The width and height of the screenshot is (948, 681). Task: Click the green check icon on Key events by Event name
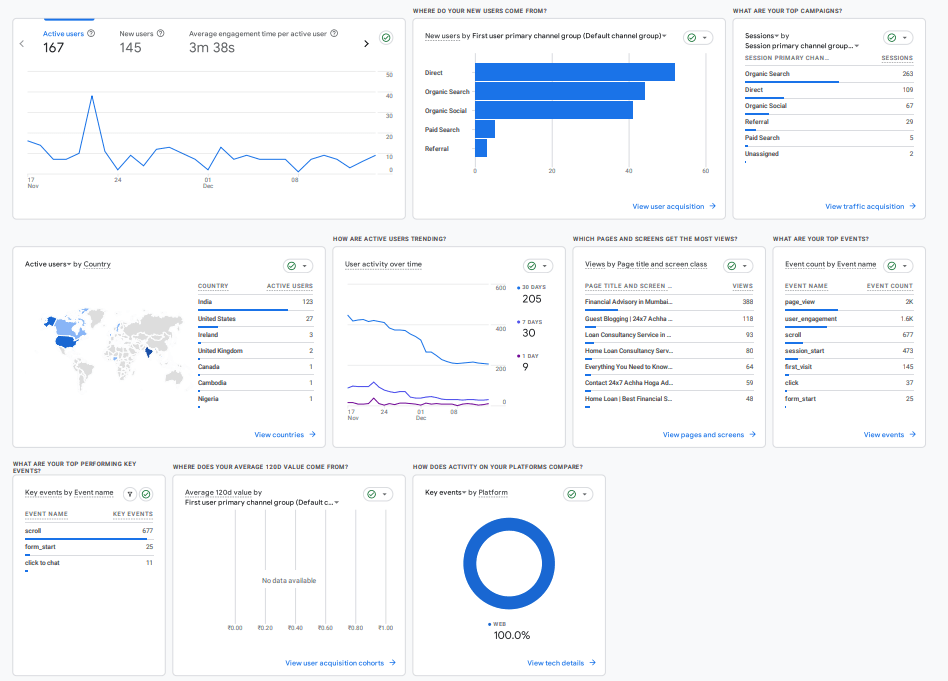coord(146,493)
